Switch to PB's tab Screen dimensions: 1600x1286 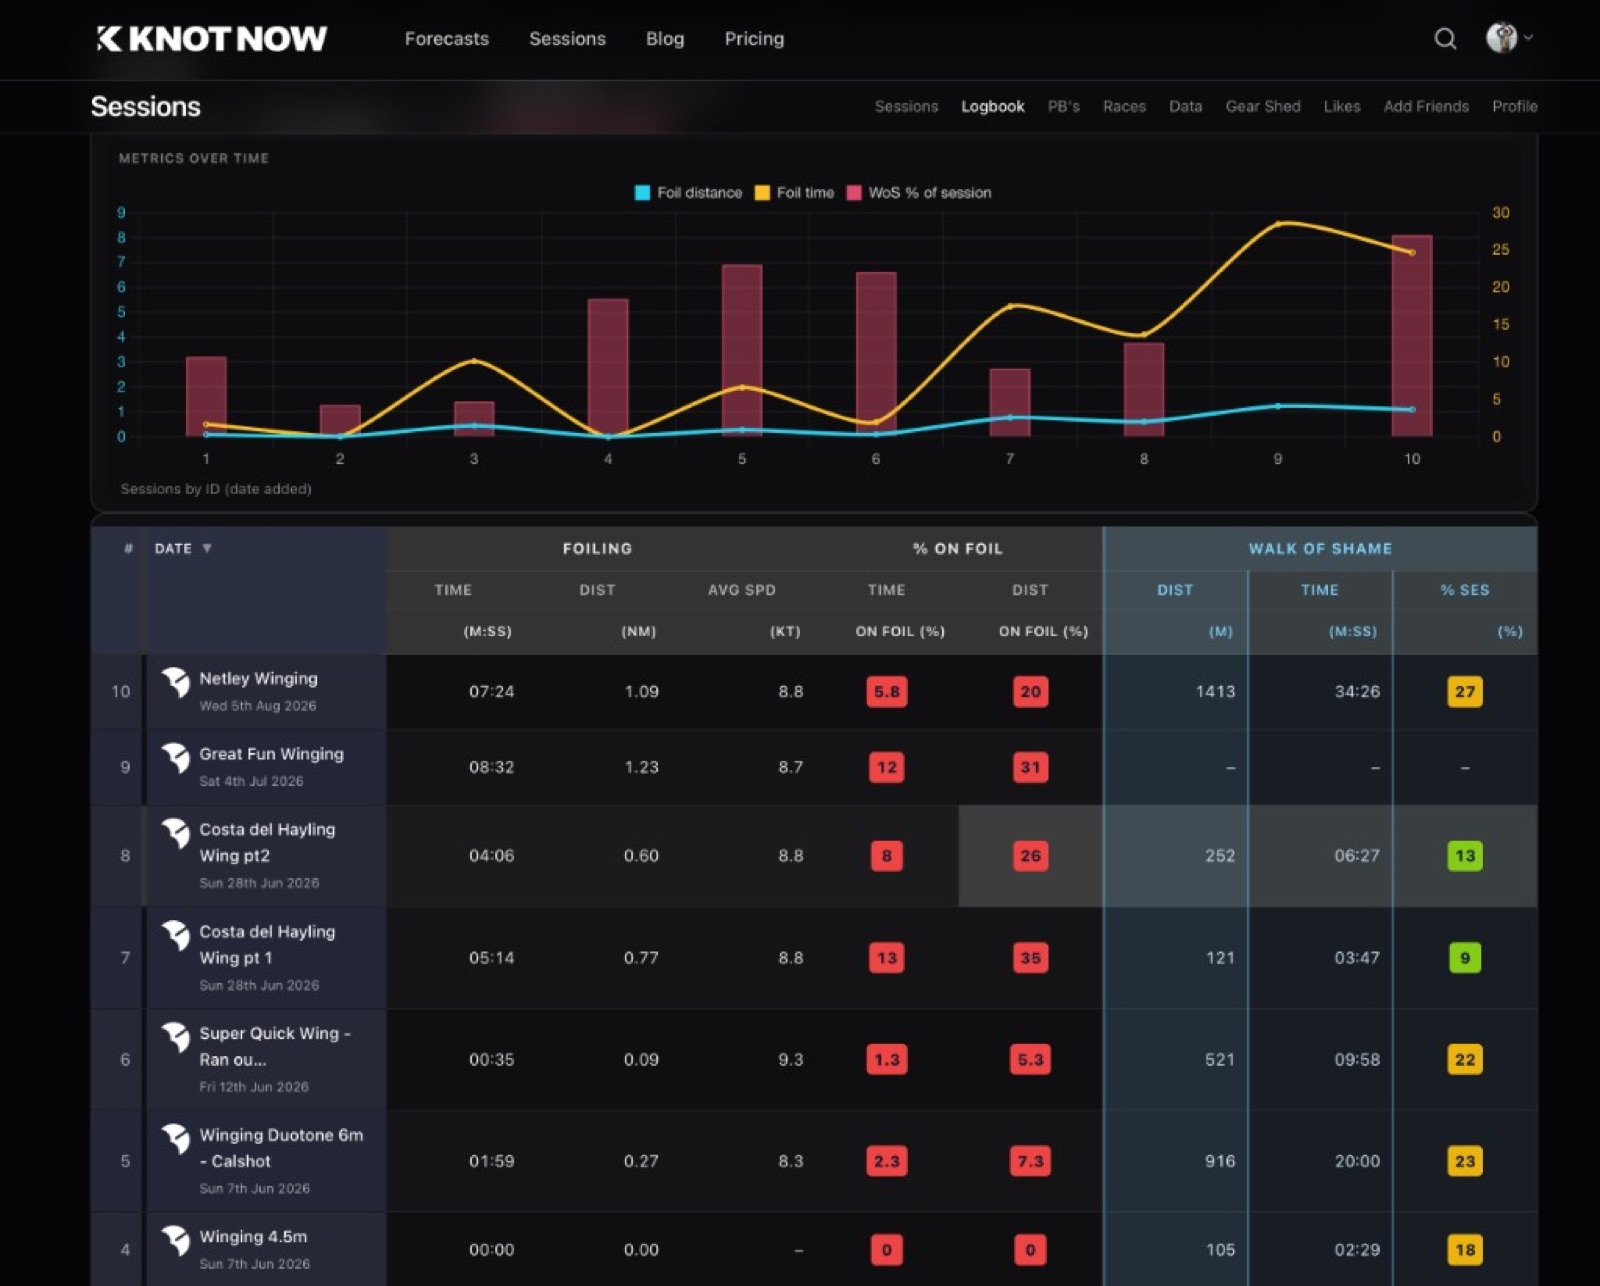coord(1064,106)
